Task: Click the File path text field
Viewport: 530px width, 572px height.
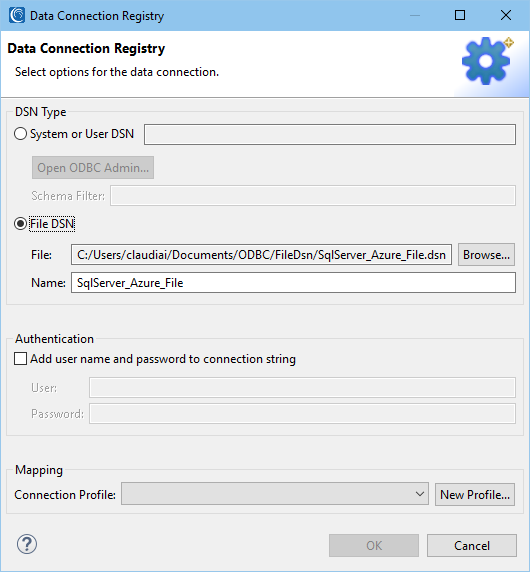Action: (261, 255)
